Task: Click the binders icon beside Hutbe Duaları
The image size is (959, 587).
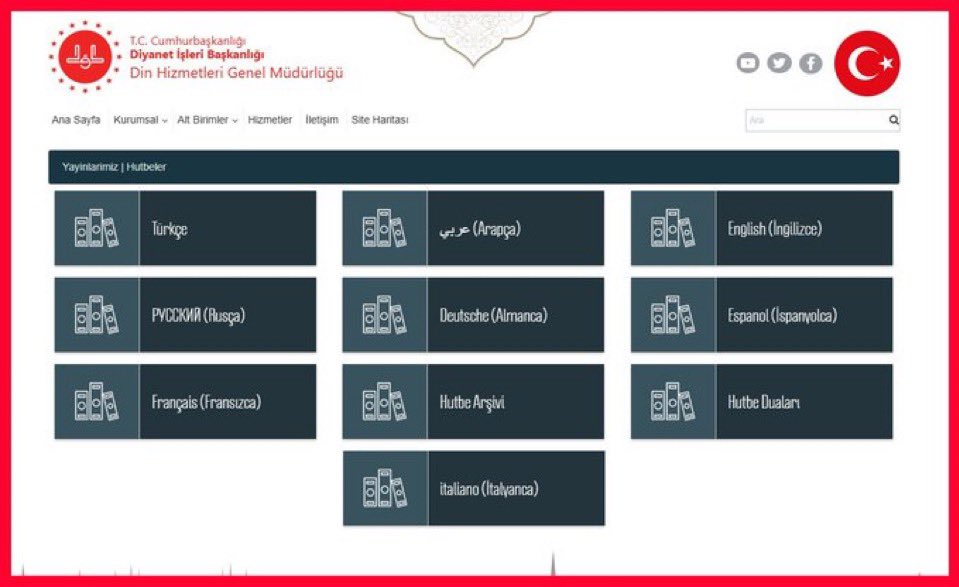Action: coord(673,402)
